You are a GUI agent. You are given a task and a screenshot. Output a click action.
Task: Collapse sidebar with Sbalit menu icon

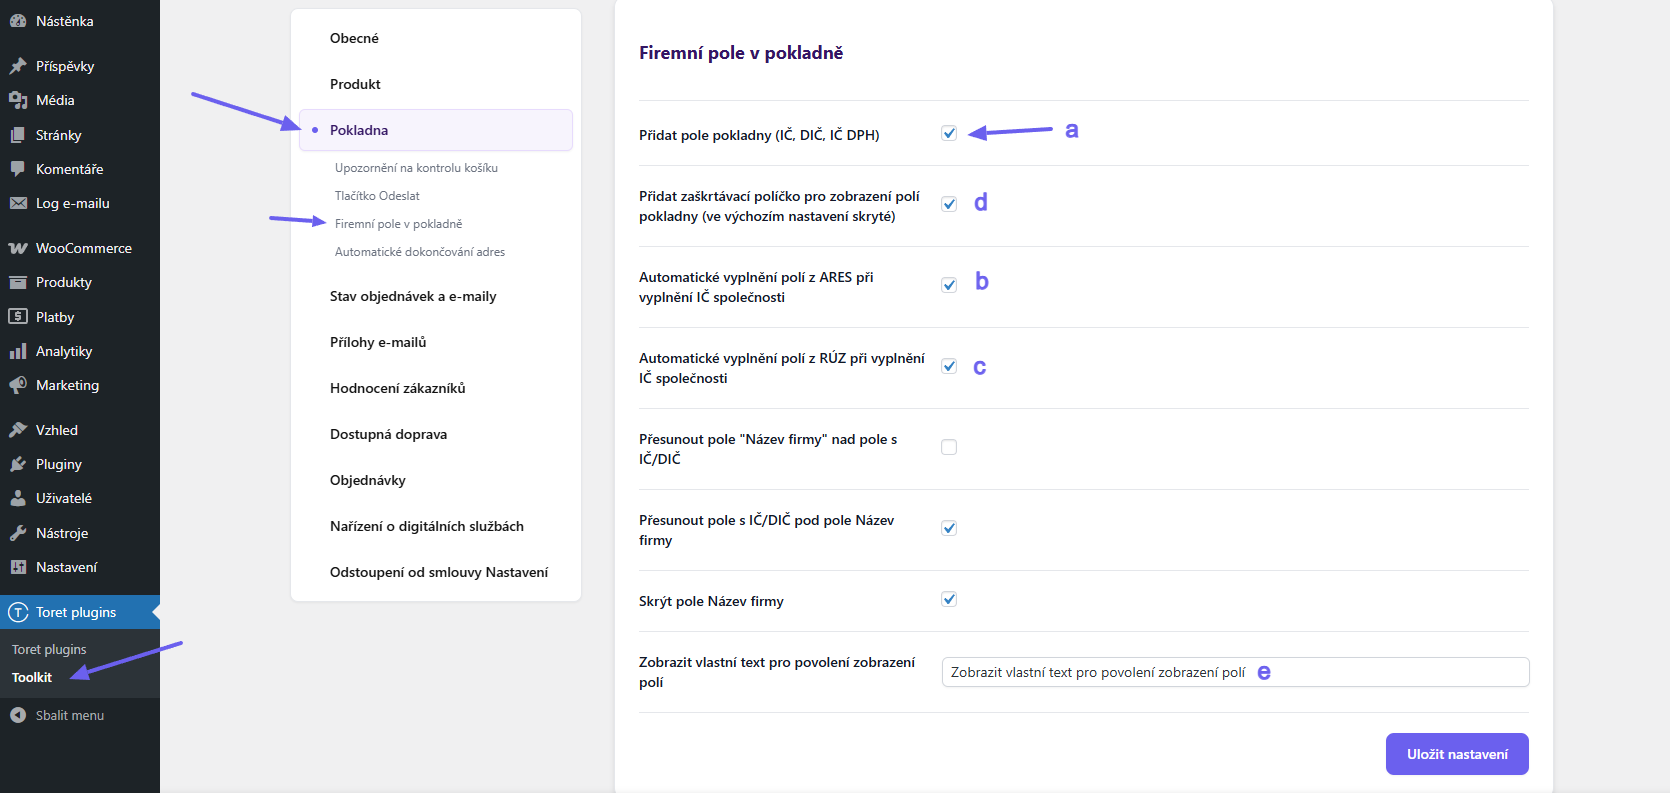coord(18,715)
